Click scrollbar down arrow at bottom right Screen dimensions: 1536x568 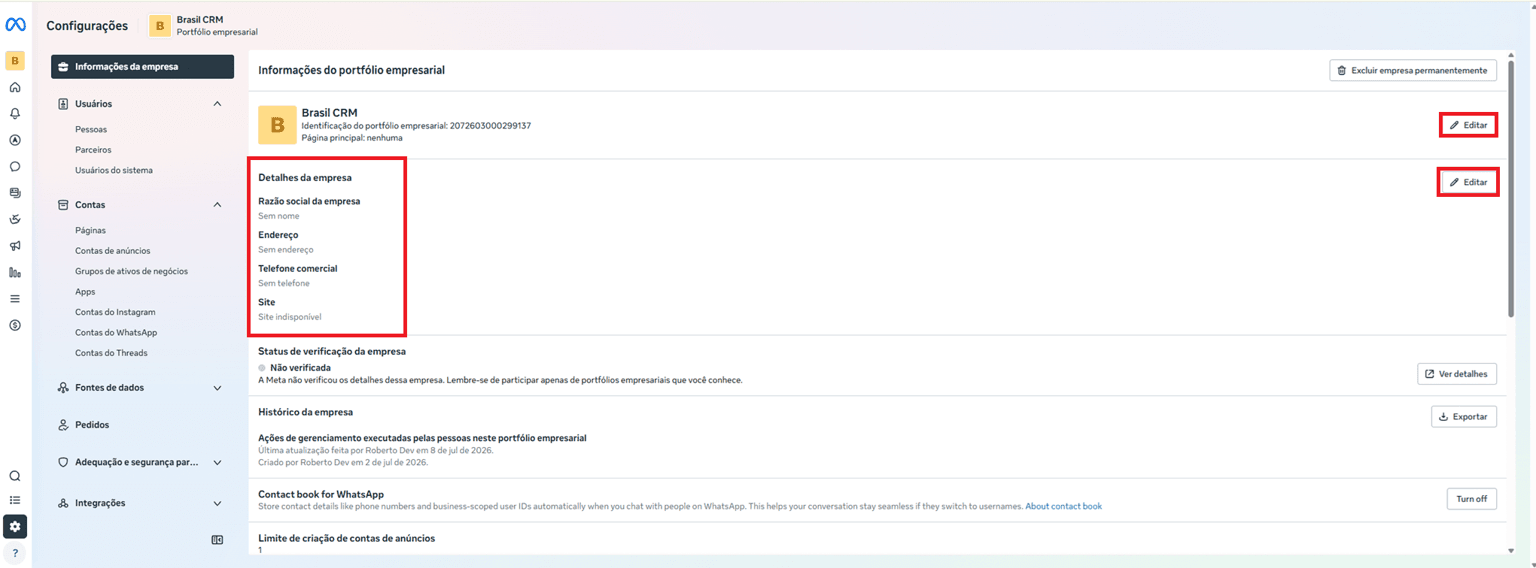[1511, 550]
